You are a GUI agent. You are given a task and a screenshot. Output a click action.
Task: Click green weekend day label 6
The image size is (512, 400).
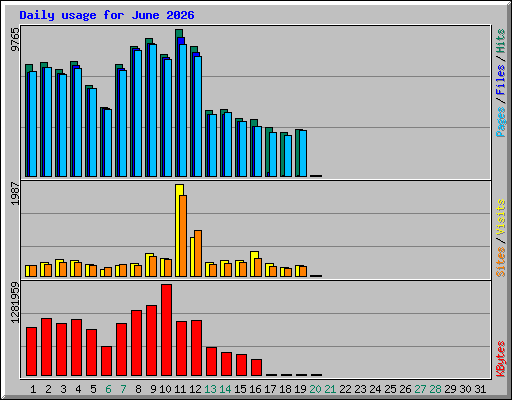coord(108,389)
